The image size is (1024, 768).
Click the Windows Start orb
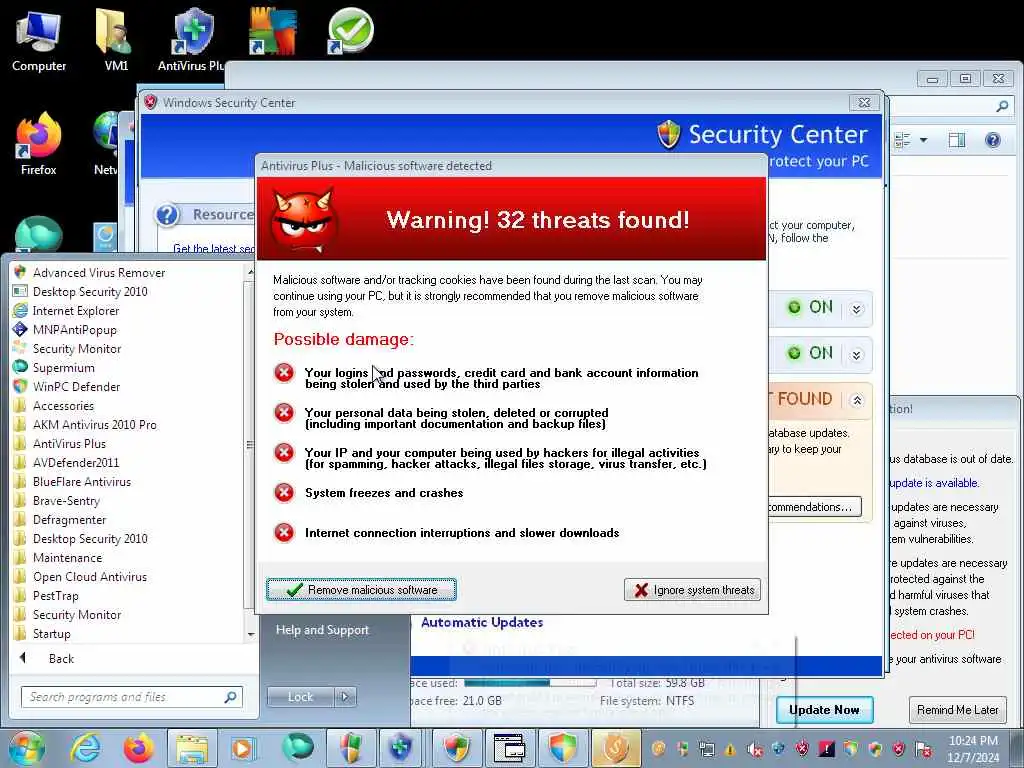point(26,748)
